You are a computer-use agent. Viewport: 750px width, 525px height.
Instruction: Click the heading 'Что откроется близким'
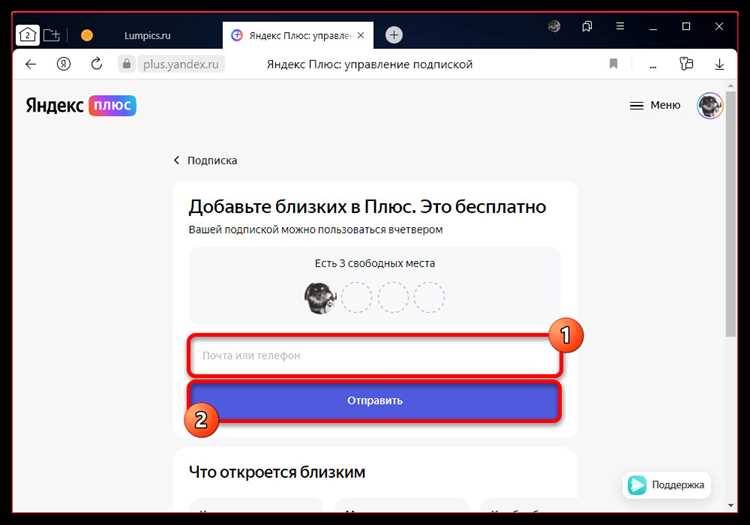(277, 472)
